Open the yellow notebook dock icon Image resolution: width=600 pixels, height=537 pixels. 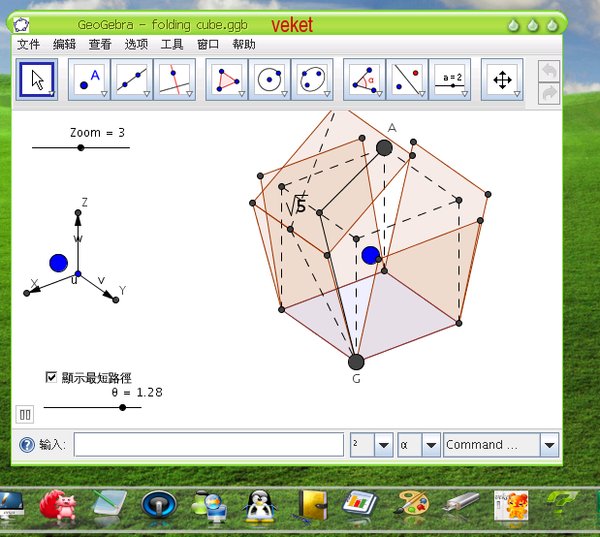(x=313, y=505)
